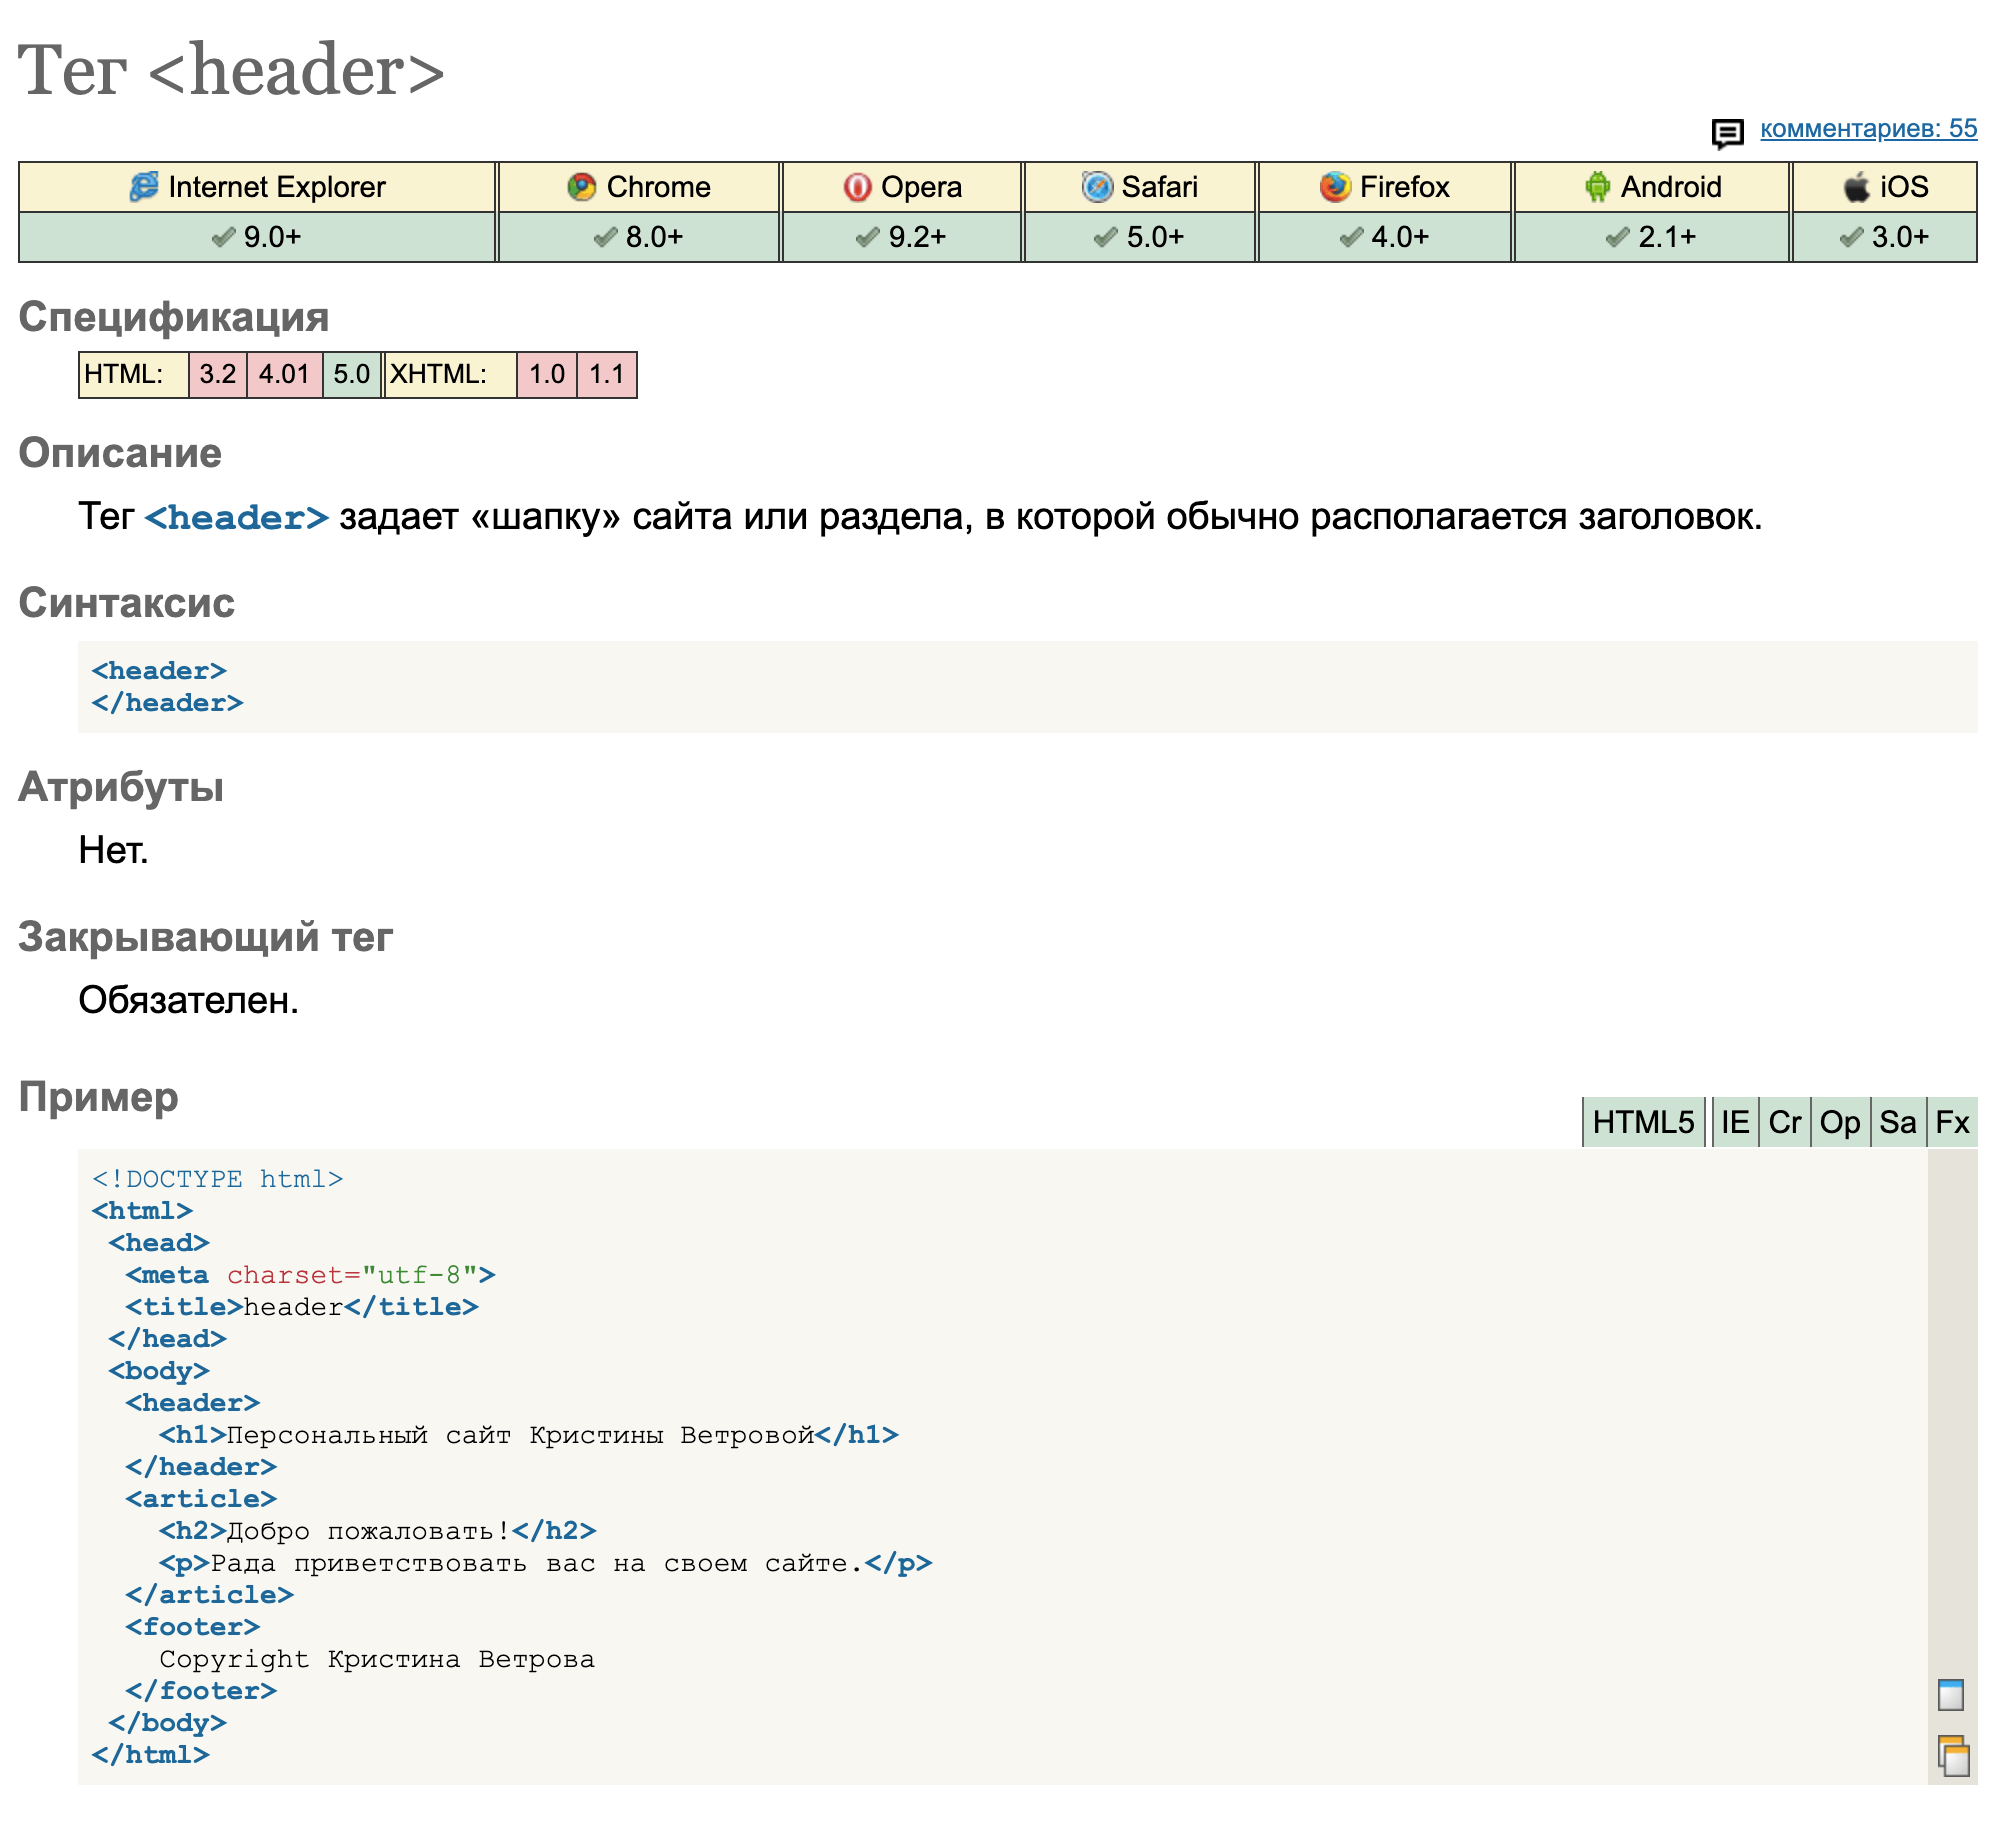Click the 'Пример' heading
Viewport: 2000px width, 1840px height.
[98, 1097]
